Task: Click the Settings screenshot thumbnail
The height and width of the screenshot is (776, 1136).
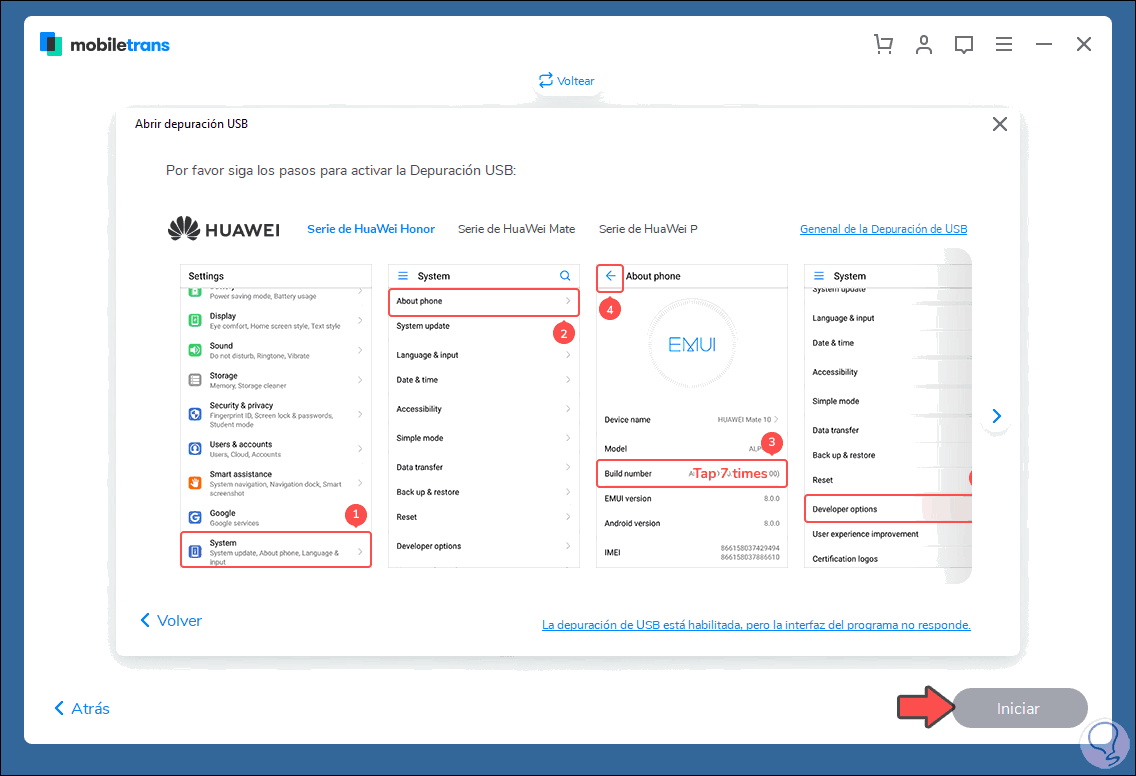Action: pyautogui.click(x=275, y=416)
